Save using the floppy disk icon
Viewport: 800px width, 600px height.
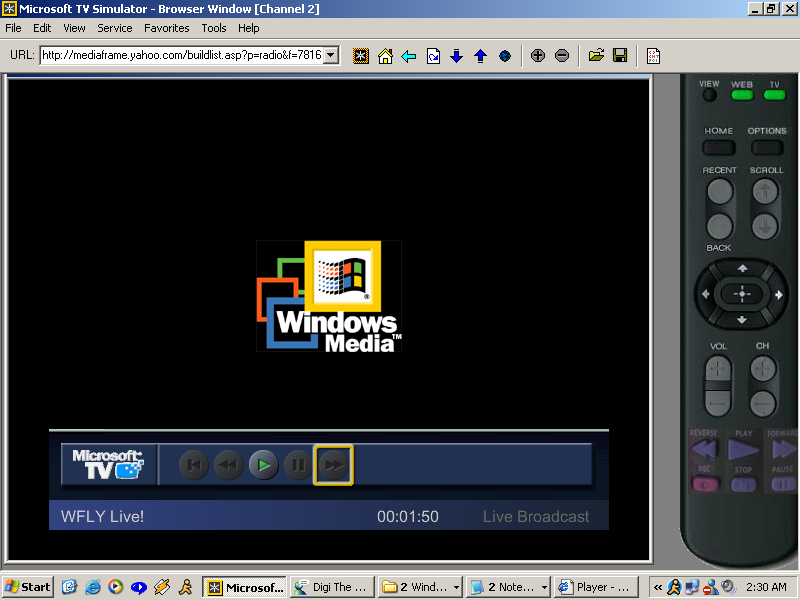coord(620,56)
